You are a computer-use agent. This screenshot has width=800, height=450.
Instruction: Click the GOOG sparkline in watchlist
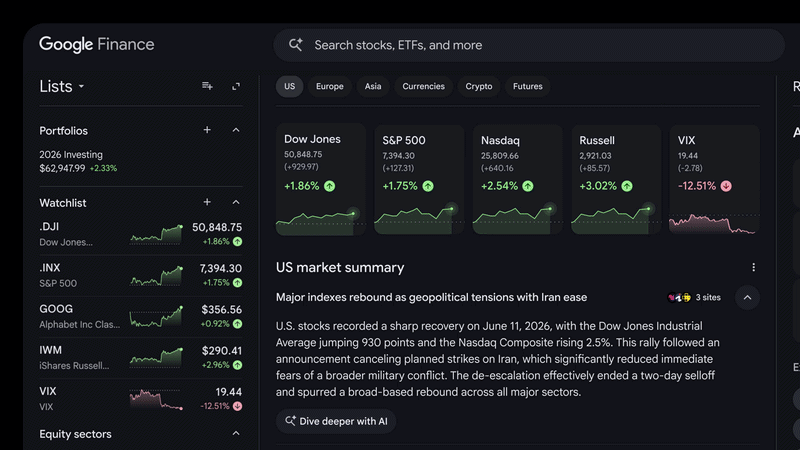[156, 316]
